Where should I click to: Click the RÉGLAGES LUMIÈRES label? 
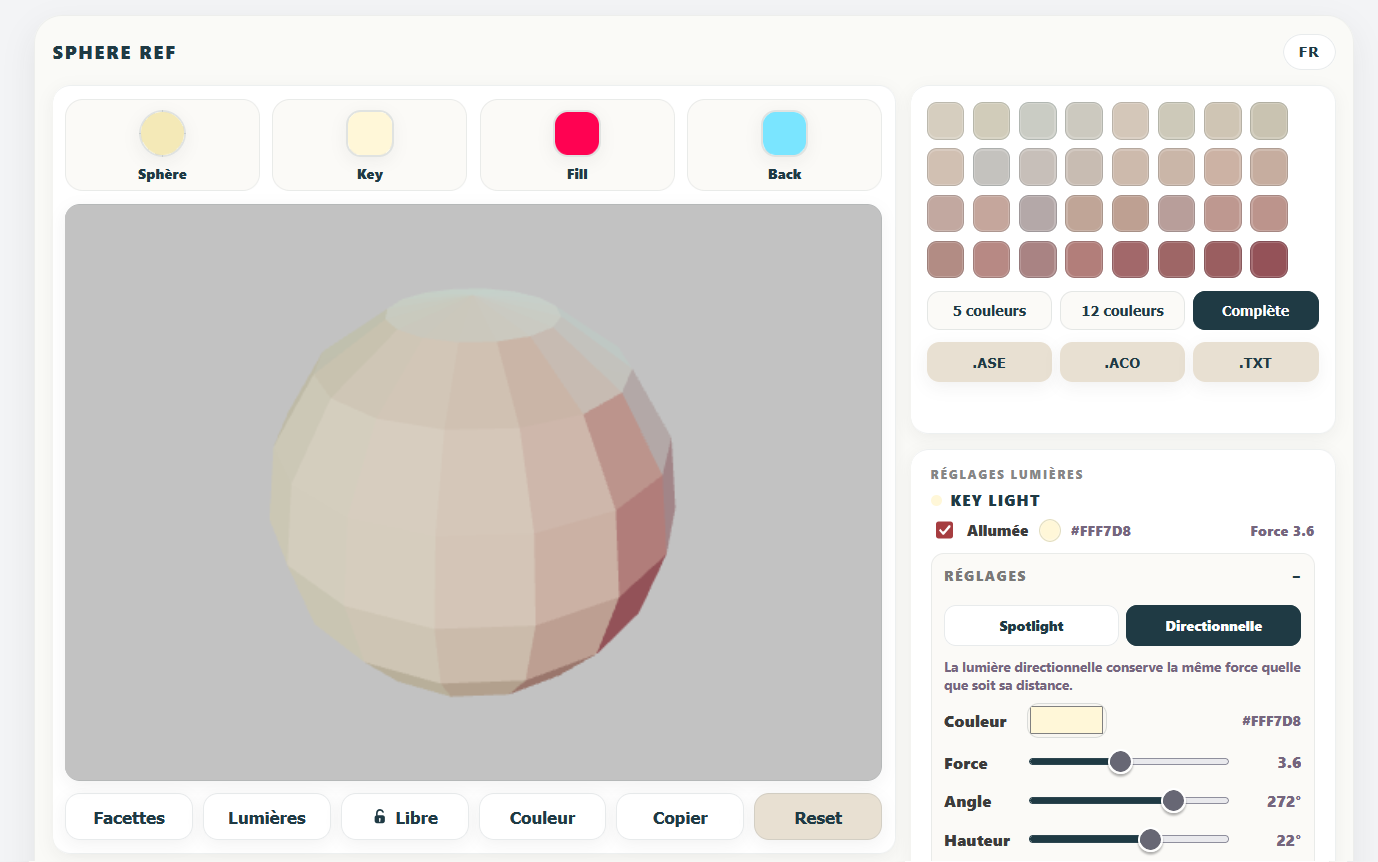click(1007, 475)
